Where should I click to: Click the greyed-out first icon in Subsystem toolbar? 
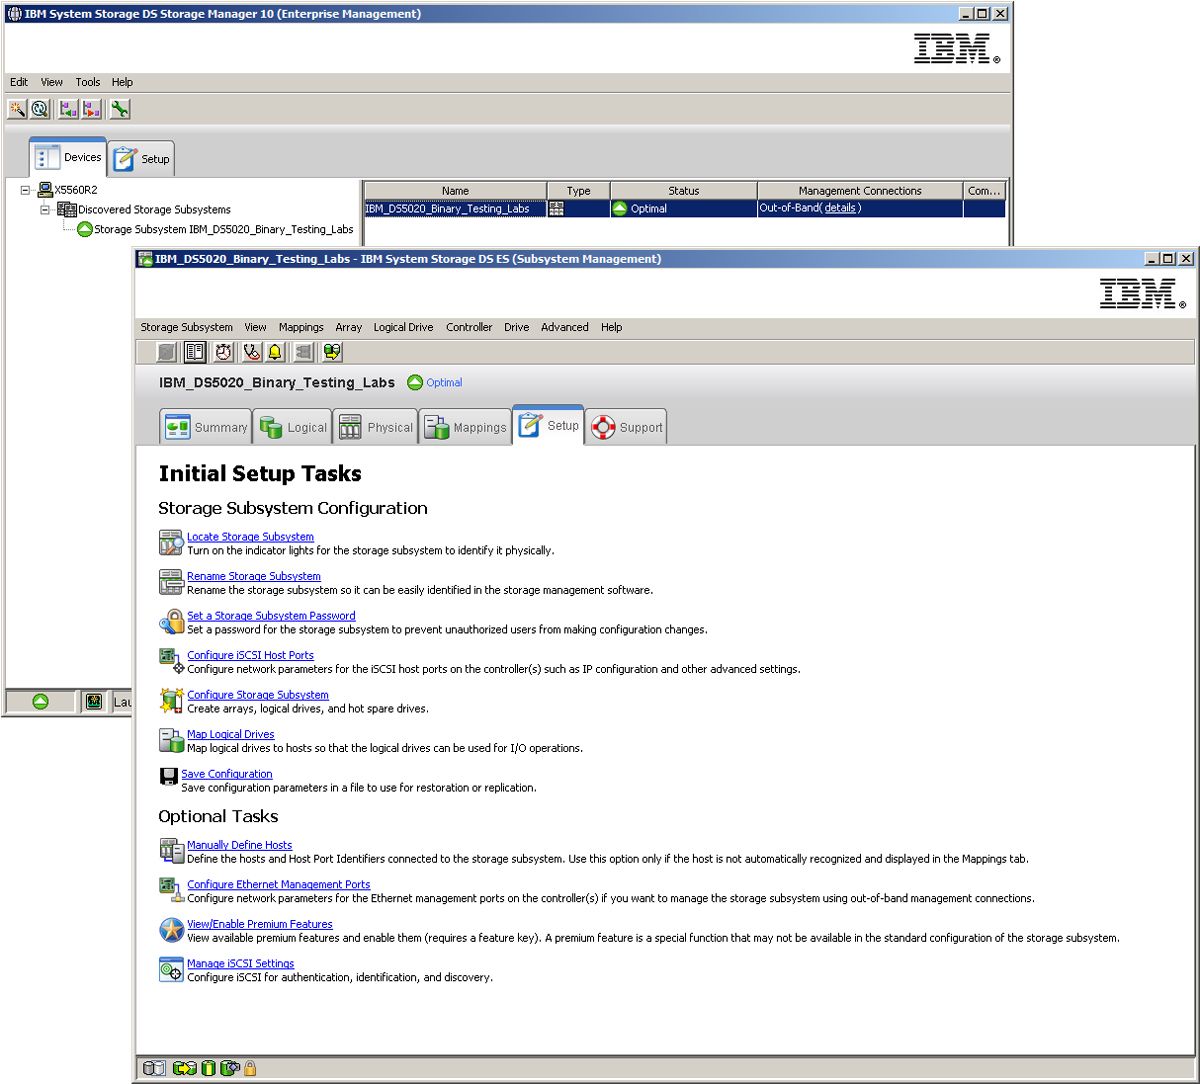tap(168, 352)
